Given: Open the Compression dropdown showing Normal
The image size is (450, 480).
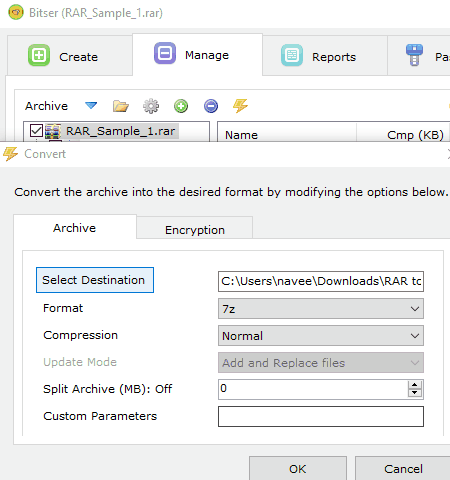Looking at the screenshot, I should coord(321,336).
